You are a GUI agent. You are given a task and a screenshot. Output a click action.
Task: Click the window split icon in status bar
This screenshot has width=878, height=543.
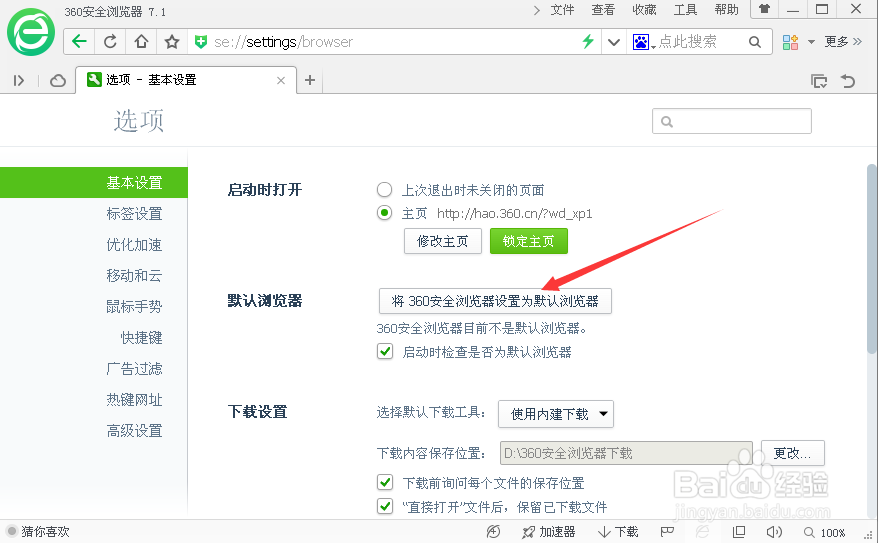(x=739, y=532)
